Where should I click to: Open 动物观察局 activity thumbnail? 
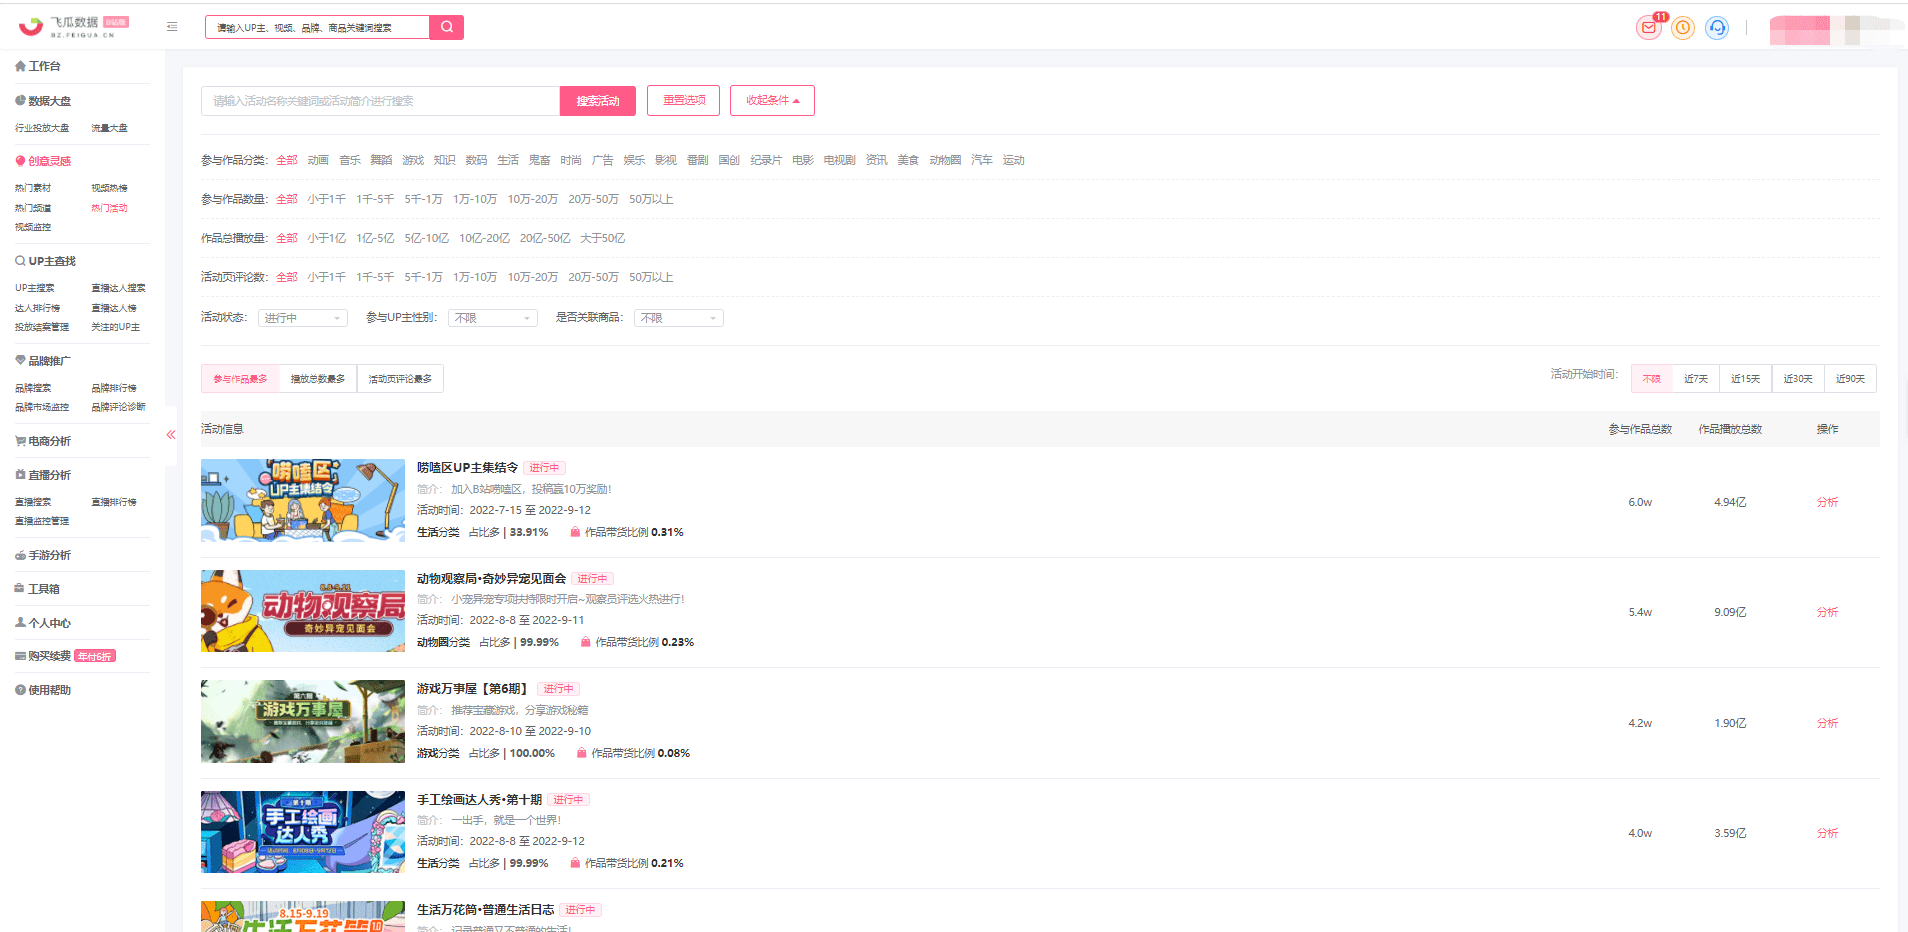tap(303, 611)
